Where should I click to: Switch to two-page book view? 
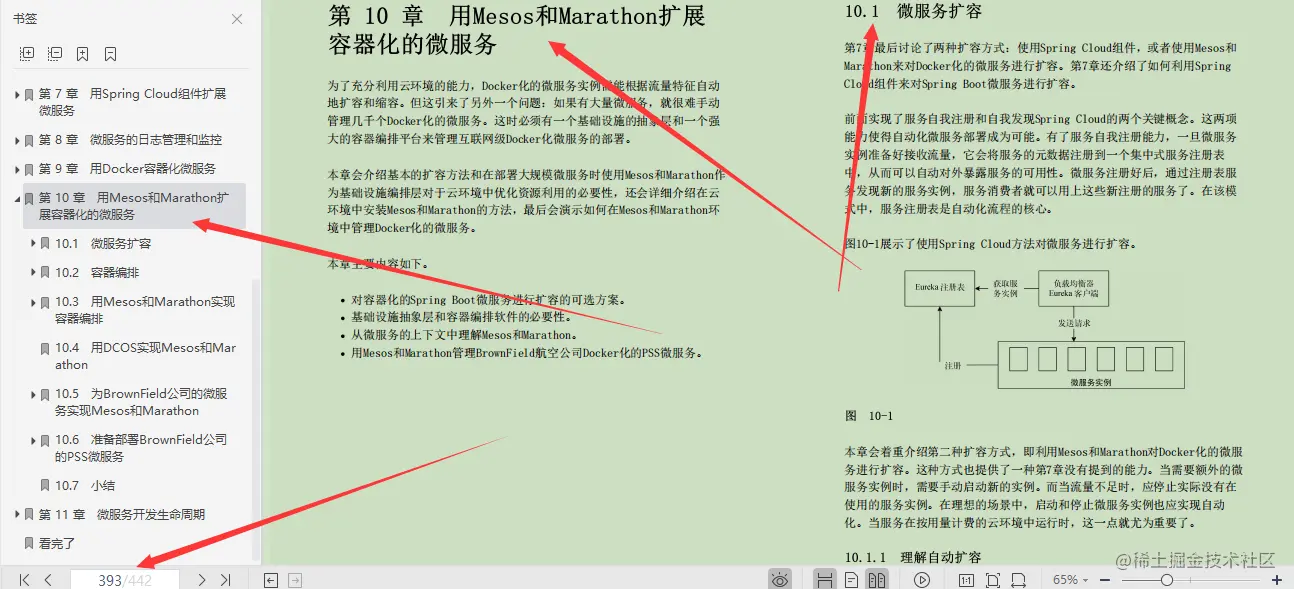[x=878, y=579]
